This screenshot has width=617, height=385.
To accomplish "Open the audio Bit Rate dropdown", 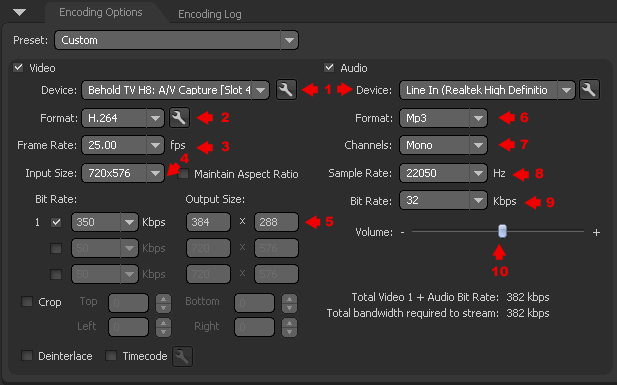I will (x=443, y=200).
